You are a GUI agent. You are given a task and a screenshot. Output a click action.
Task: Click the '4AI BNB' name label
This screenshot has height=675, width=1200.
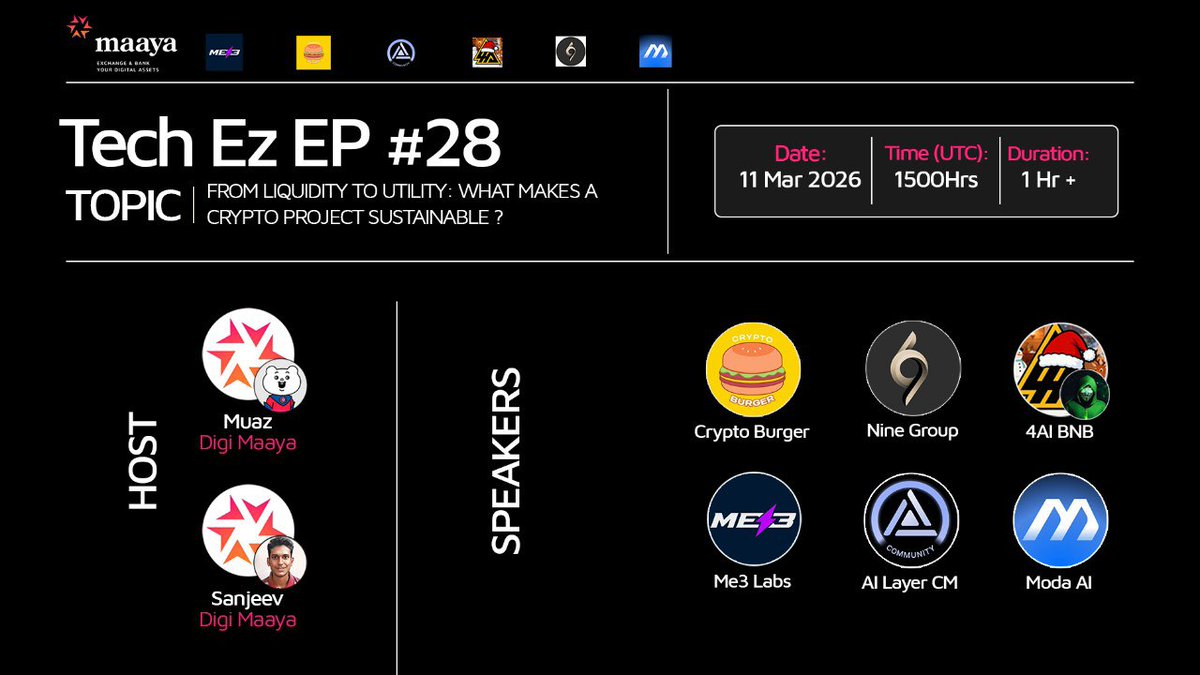click(x=1061, y=431)
